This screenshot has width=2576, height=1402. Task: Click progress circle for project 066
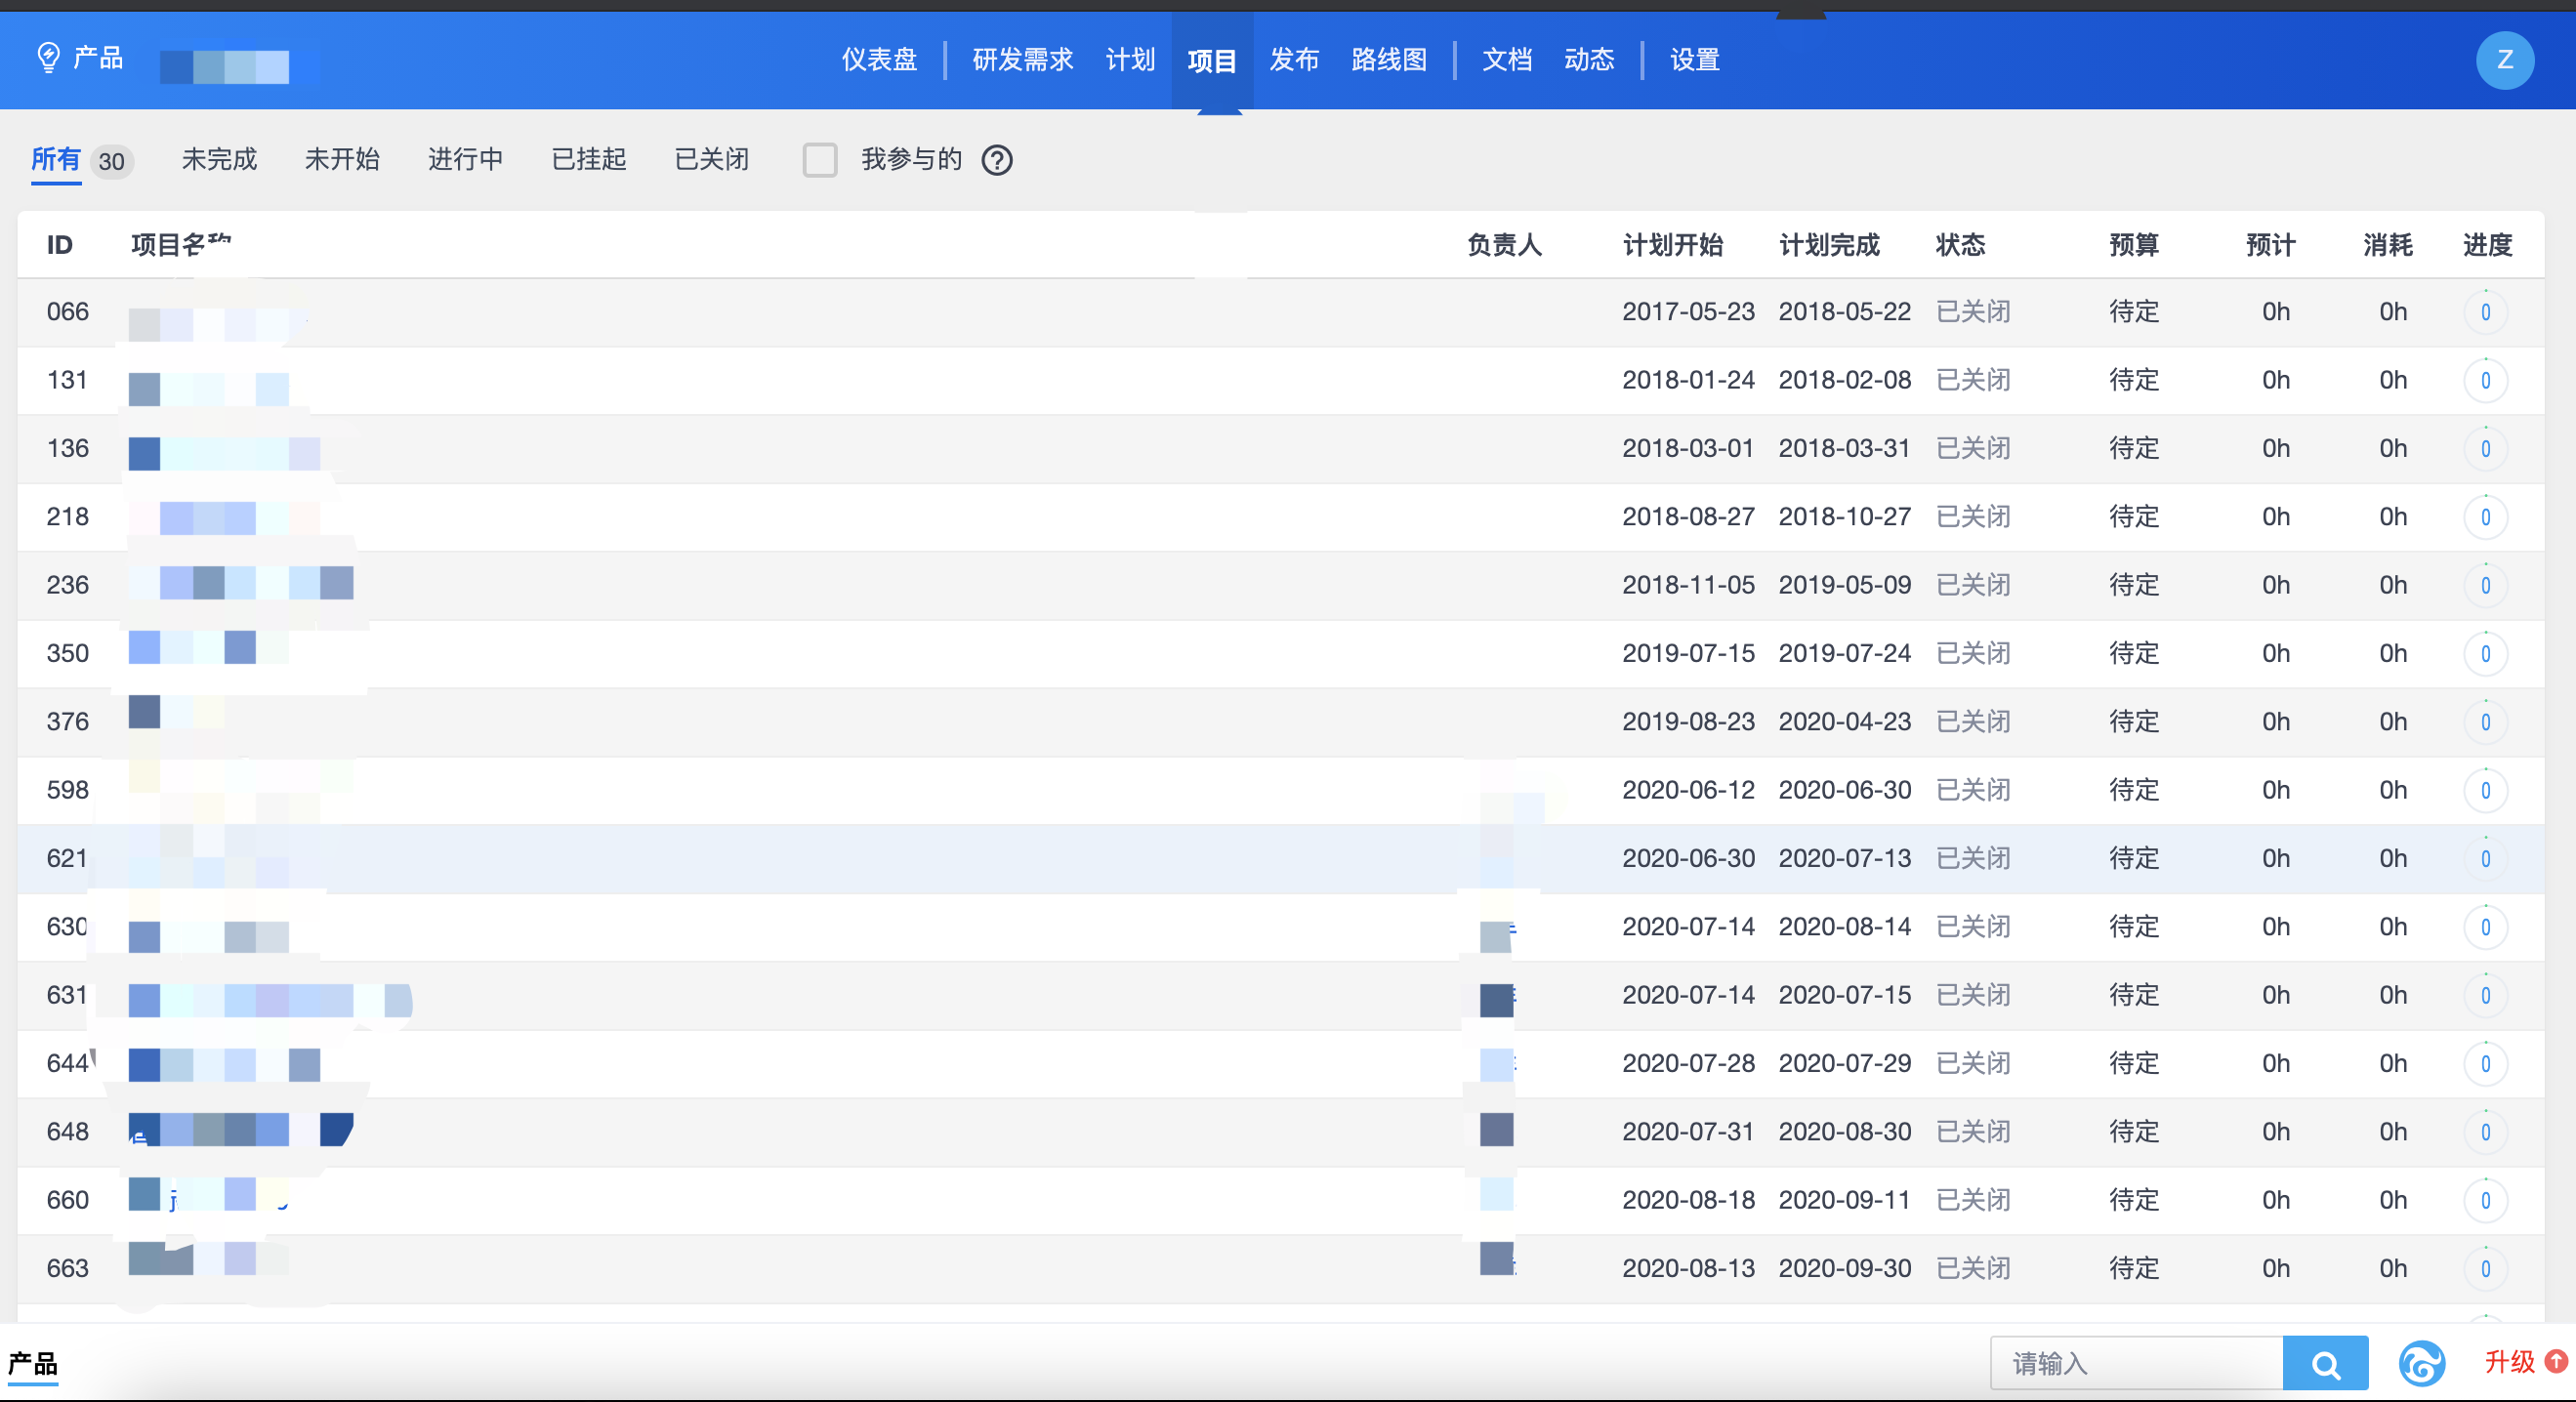pyautogui.click(x=2485, y=312)
